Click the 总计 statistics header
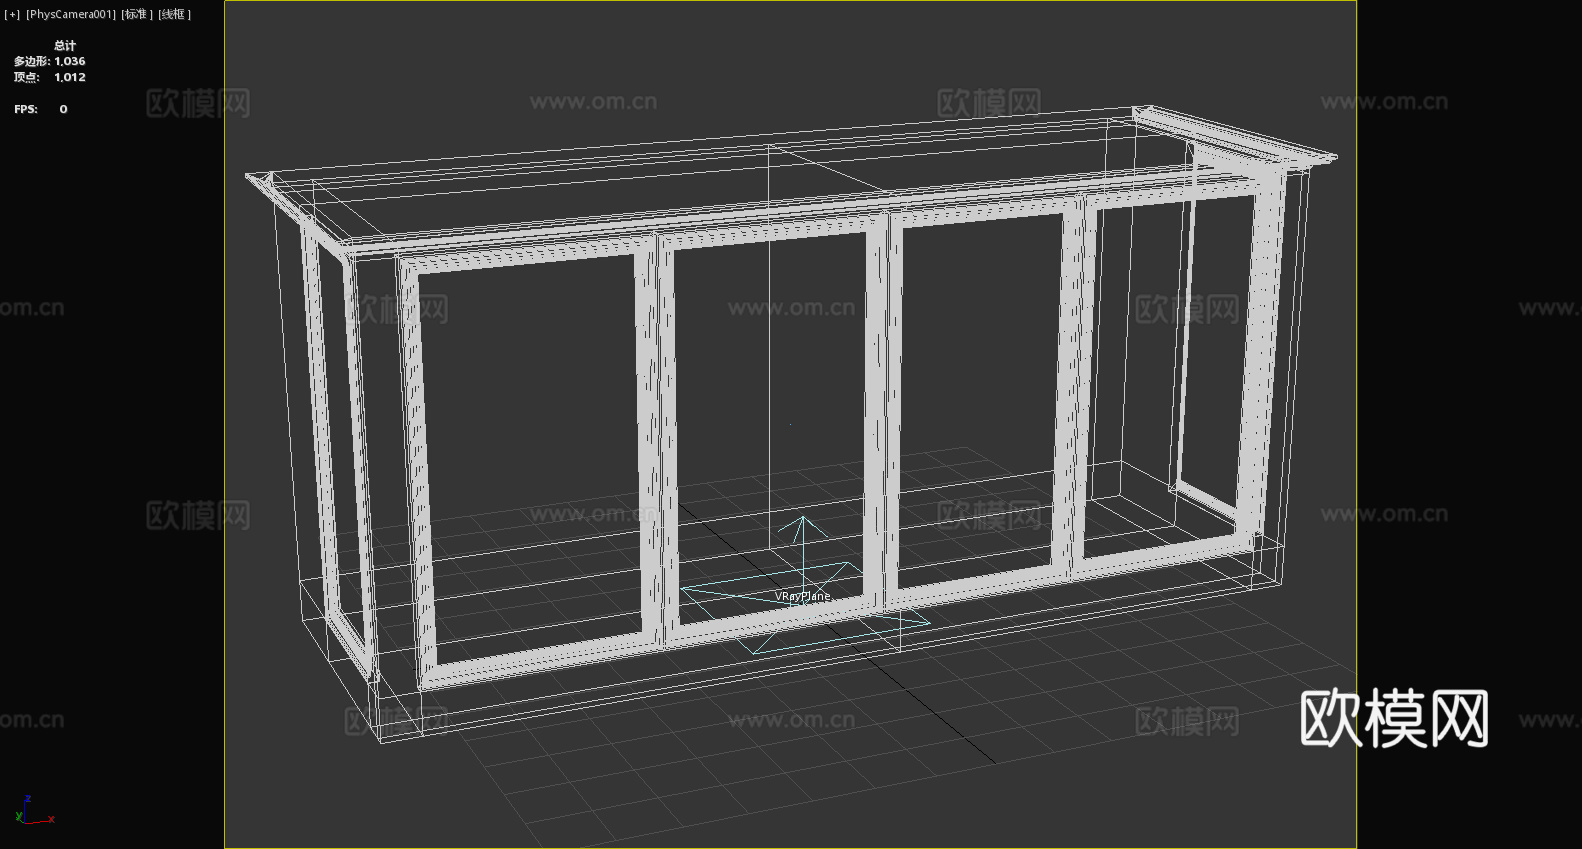The width and height of the screenshot is (1582, 849). (x=65, y=46)
